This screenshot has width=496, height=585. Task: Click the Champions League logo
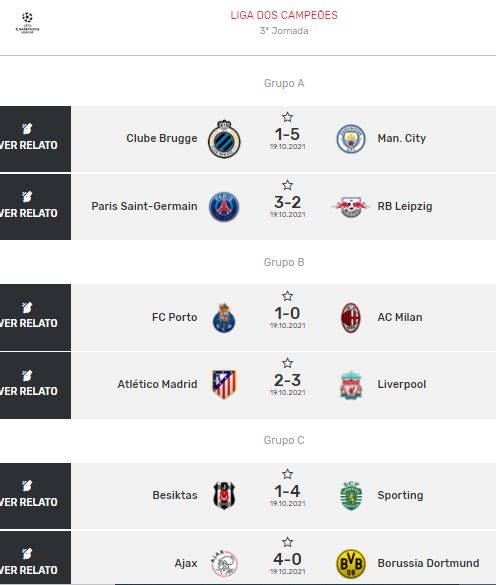27,23
